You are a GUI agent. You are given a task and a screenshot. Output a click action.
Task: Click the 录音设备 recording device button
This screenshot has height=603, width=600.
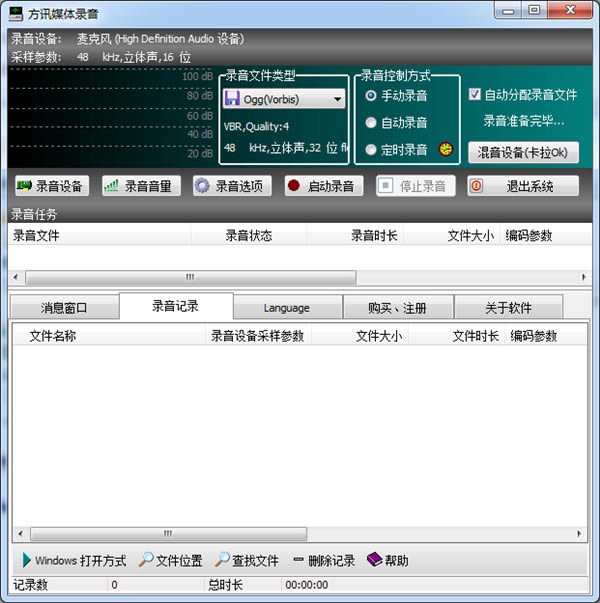[x=51, y=186]
